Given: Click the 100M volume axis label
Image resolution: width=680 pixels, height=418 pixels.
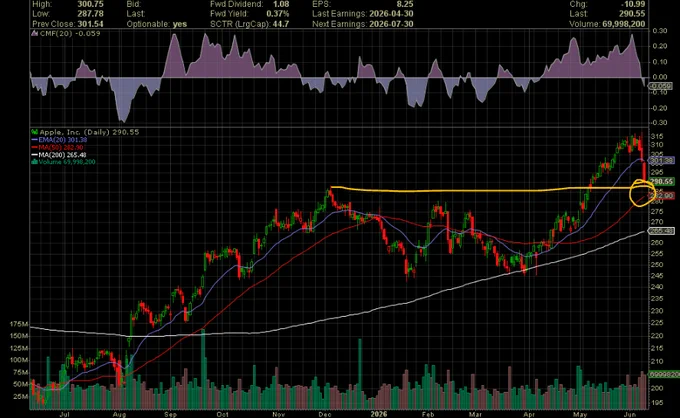Looking at the screenshot, I should (19, 360).
